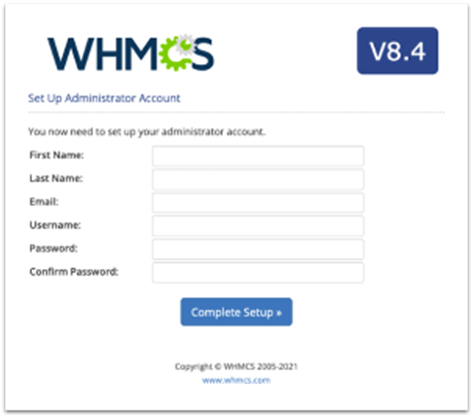Focus the Last Name input field
Image resolution: width=473 pixels, height=417 pixels.
[x=258, y=179]
